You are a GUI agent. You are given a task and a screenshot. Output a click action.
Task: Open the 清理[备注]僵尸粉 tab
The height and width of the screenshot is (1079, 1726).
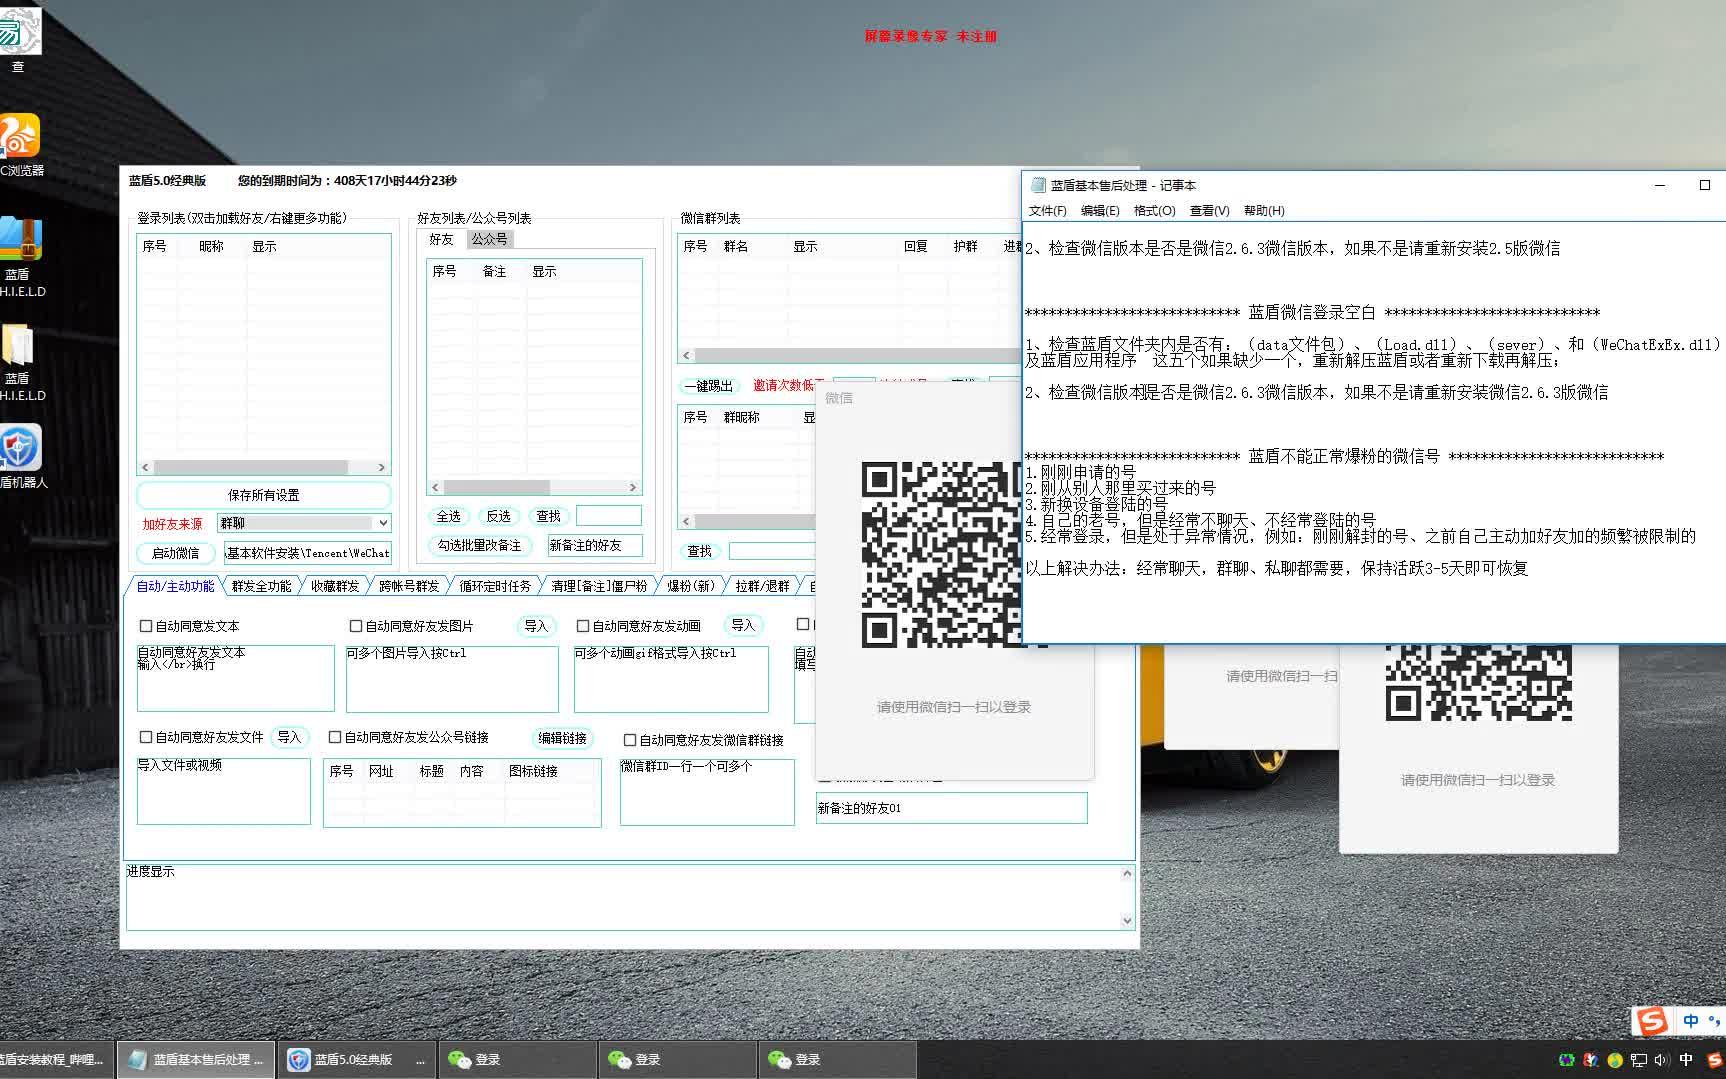(x=599, y=586)
